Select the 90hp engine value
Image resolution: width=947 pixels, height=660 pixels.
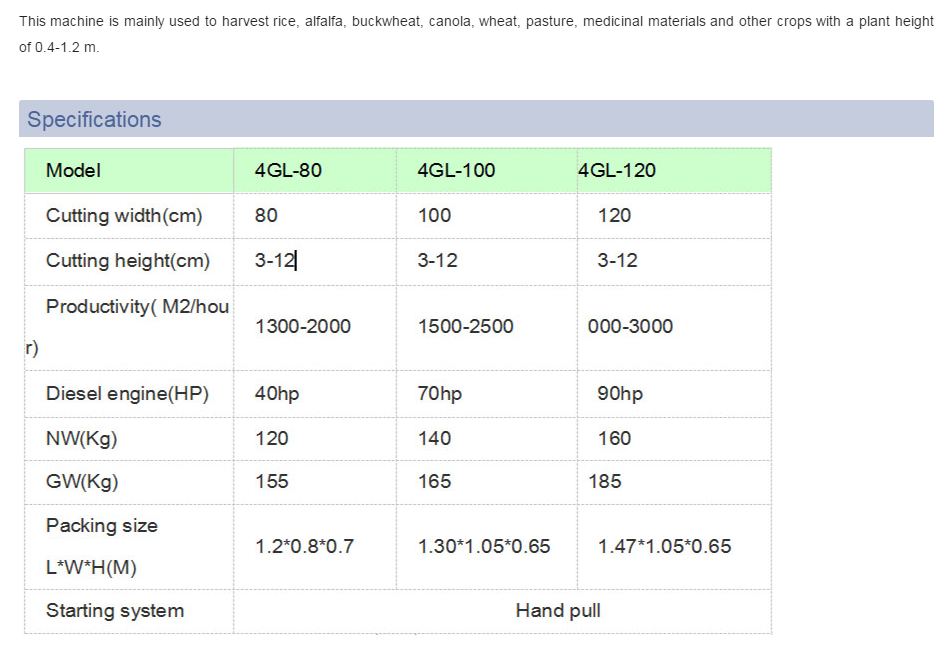pos(620,394)
